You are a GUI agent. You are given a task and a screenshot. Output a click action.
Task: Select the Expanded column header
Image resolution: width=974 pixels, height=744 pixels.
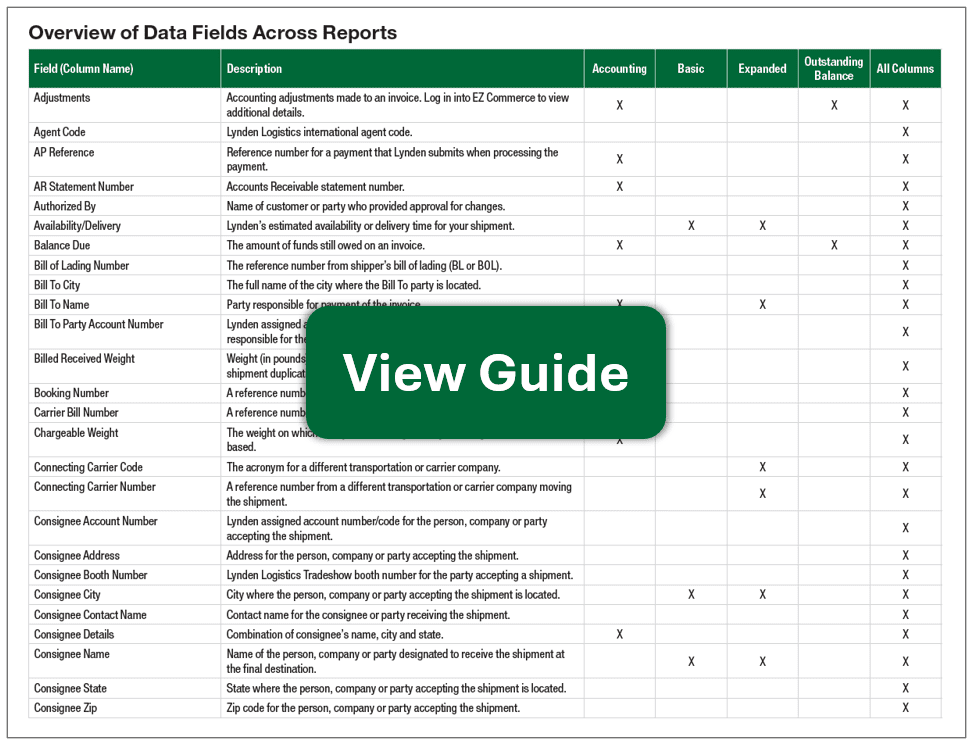762,69
